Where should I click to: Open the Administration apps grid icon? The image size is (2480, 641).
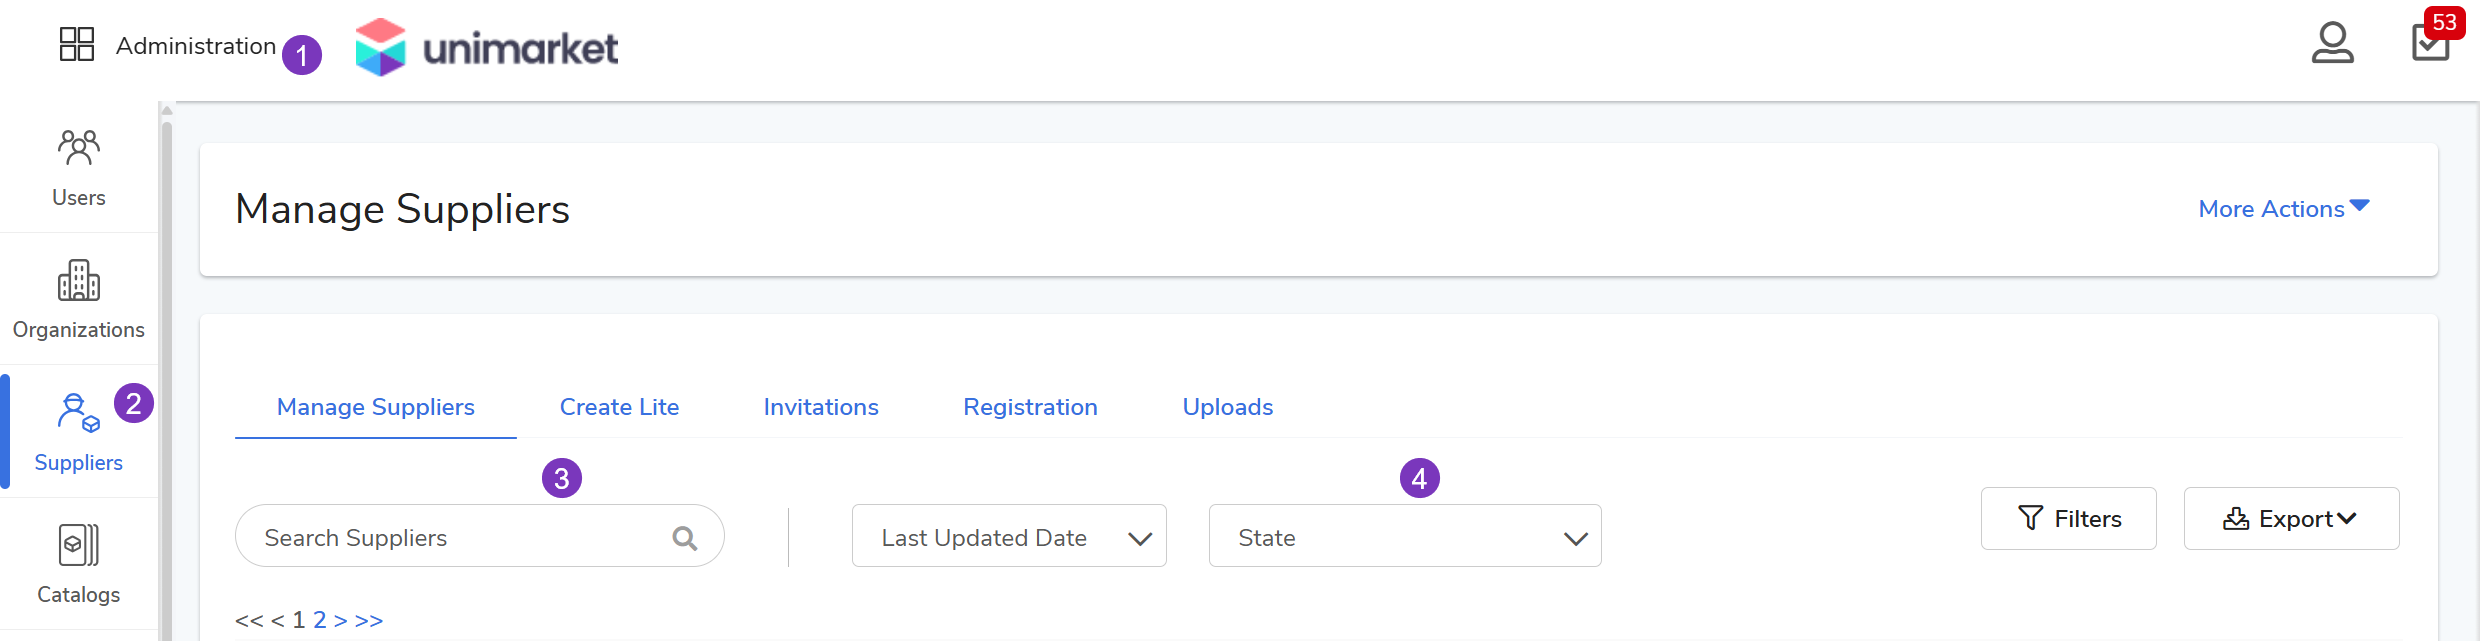pos(77,45)
